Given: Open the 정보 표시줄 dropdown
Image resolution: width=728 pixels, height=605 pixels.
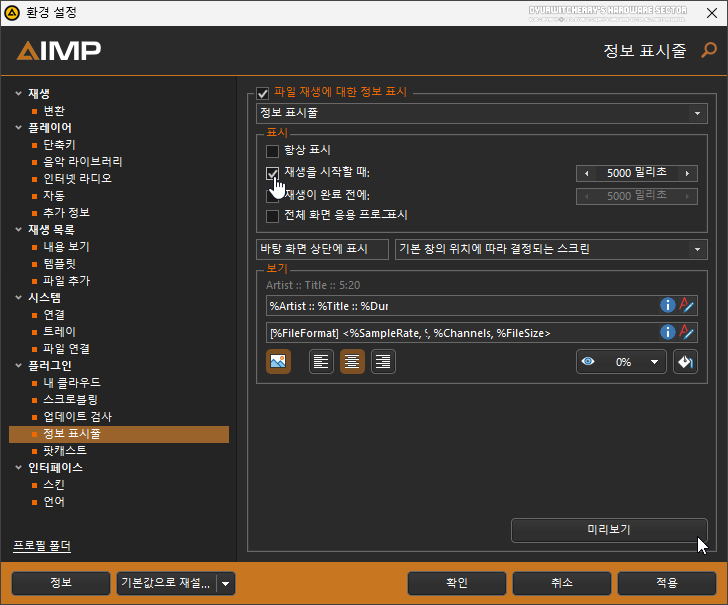Looking at the screenshot, I should [482, 113].
